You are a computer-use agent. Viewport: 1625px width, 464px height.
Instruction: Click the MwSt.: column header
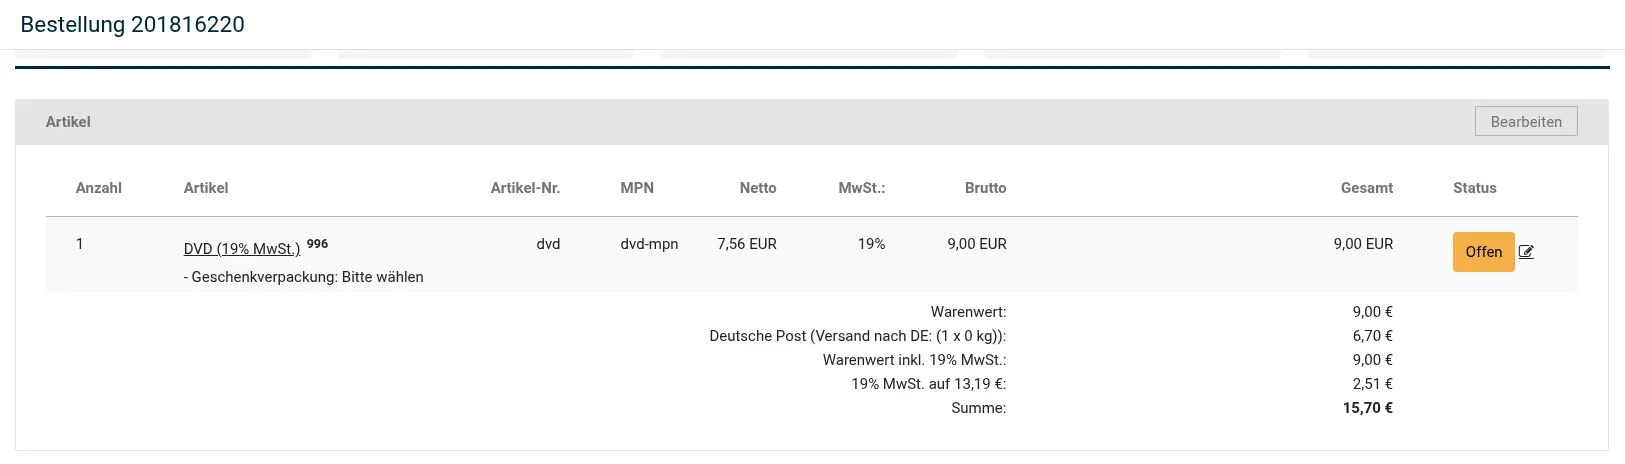862,188
